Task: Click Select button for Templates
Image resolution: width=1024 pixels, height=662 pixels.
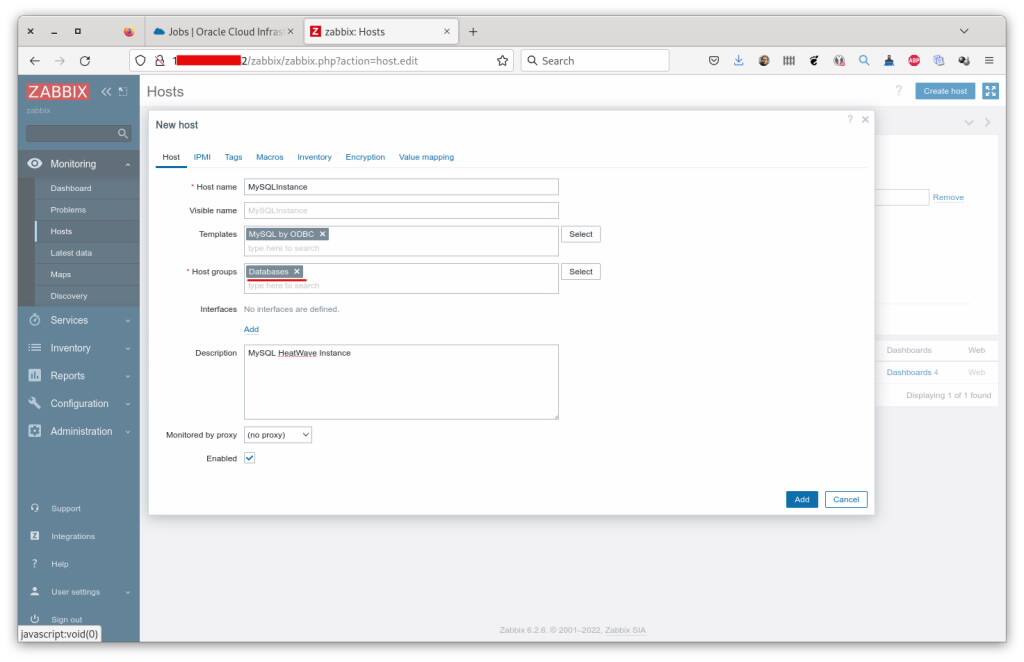Action: [x=581, y=234]
